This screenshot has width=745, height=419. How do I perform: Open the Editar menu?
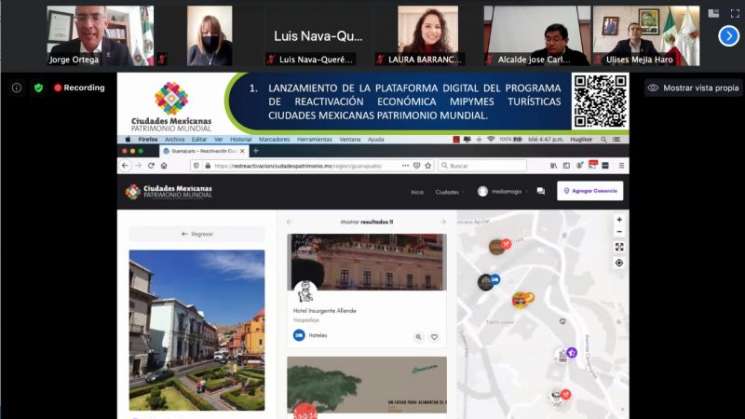(199, 140)
